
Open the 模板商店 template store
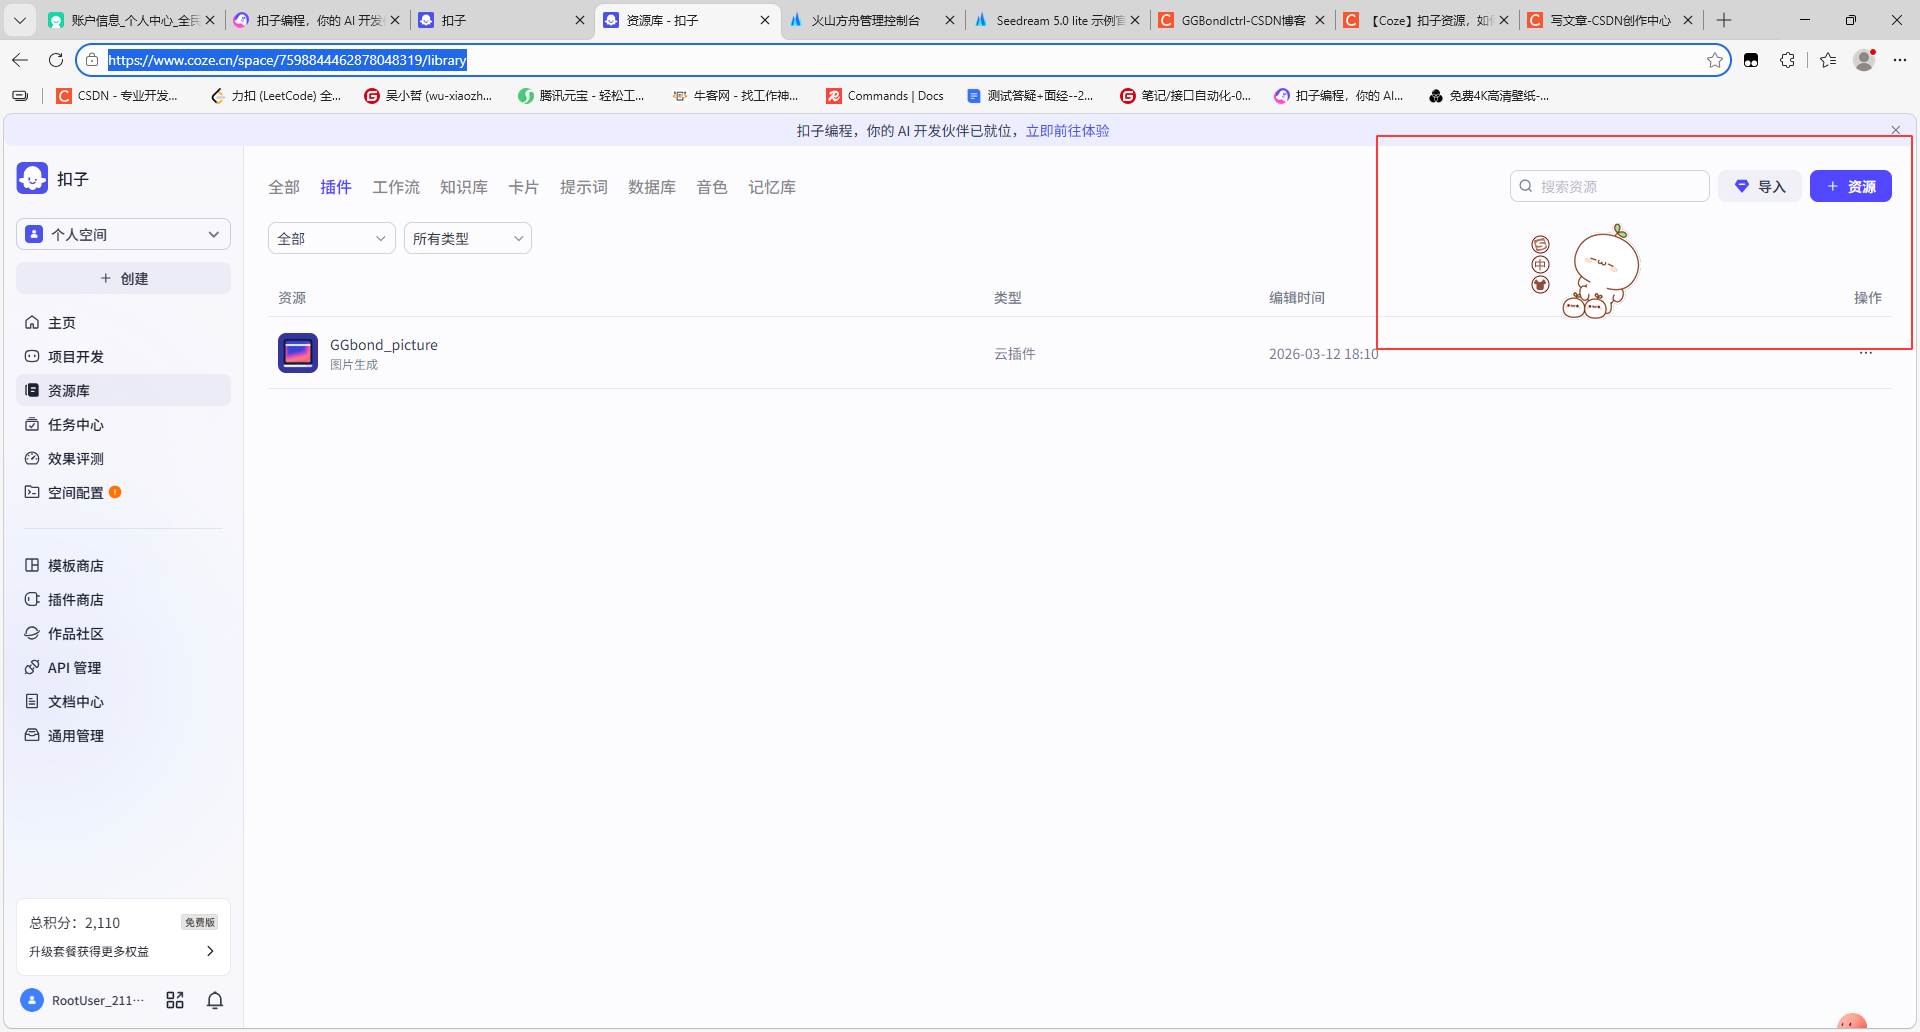coord(123,566)
